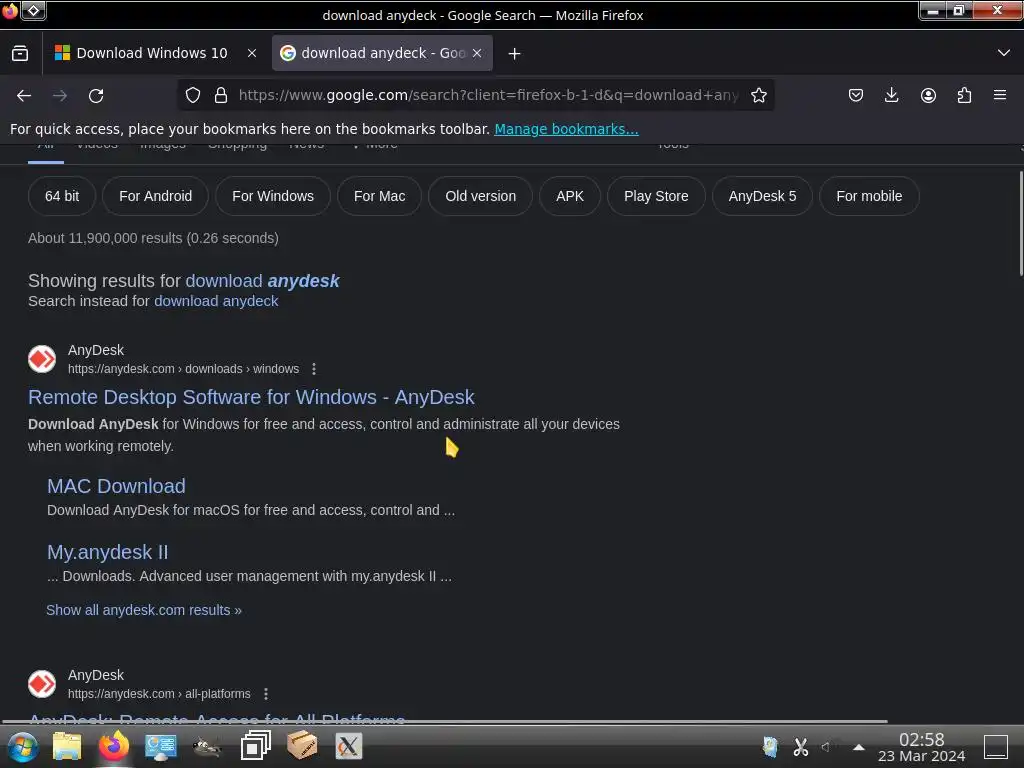Open the My.anydesk II sublink
This screenshot has height=768, width=1024.
point(108,552)
